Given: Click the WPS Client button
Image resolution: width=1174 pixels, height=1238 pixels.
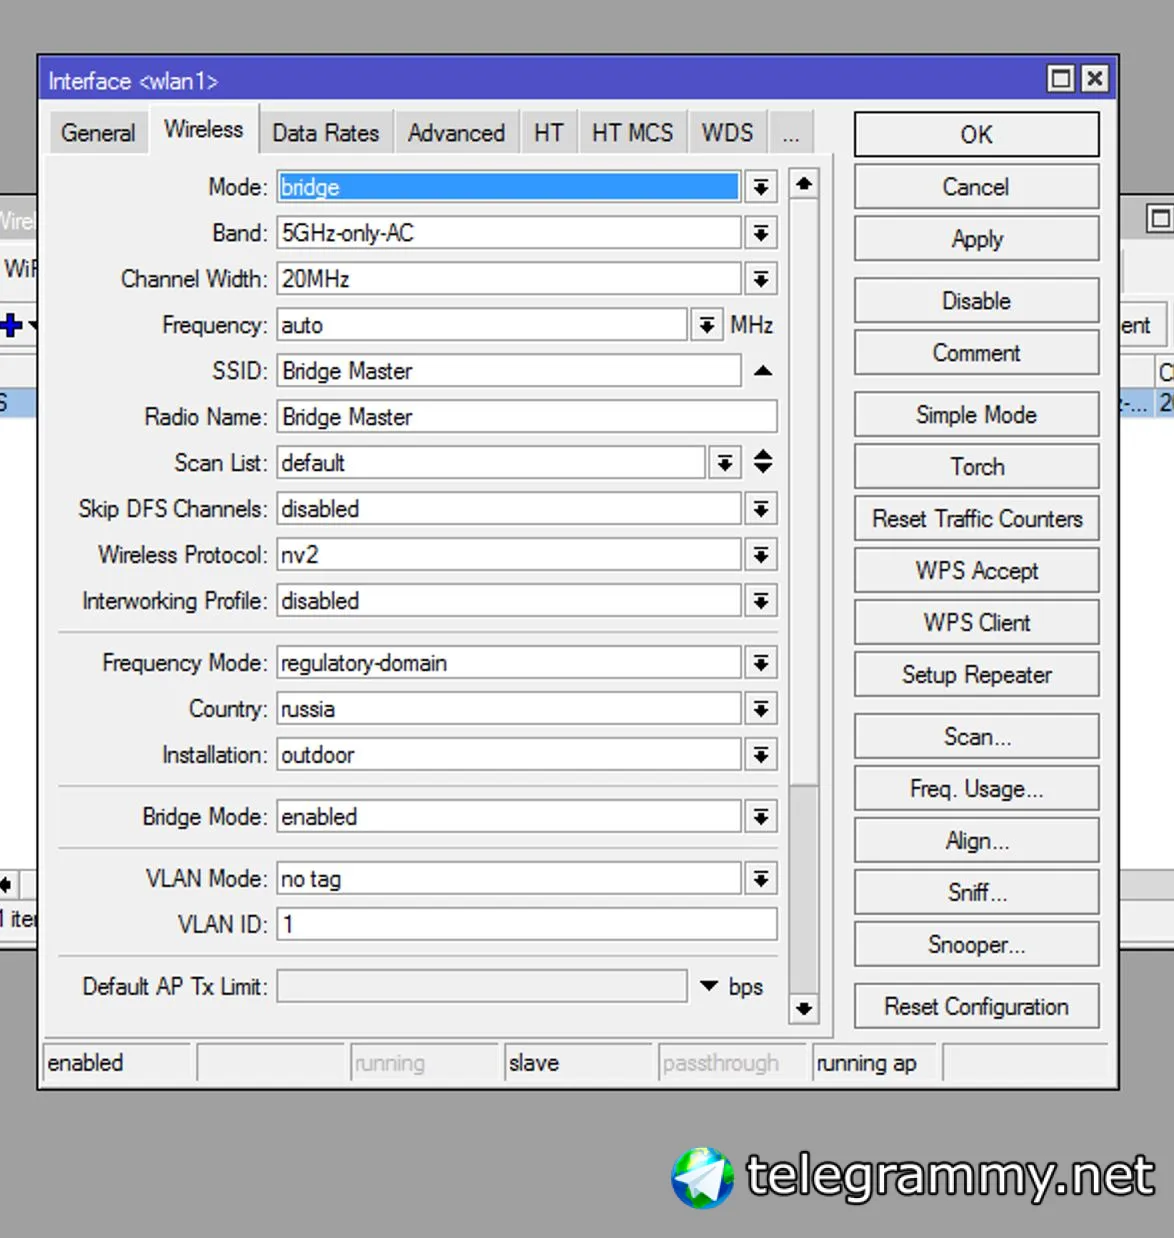Looking at the screenshot, I should point(977,623).
